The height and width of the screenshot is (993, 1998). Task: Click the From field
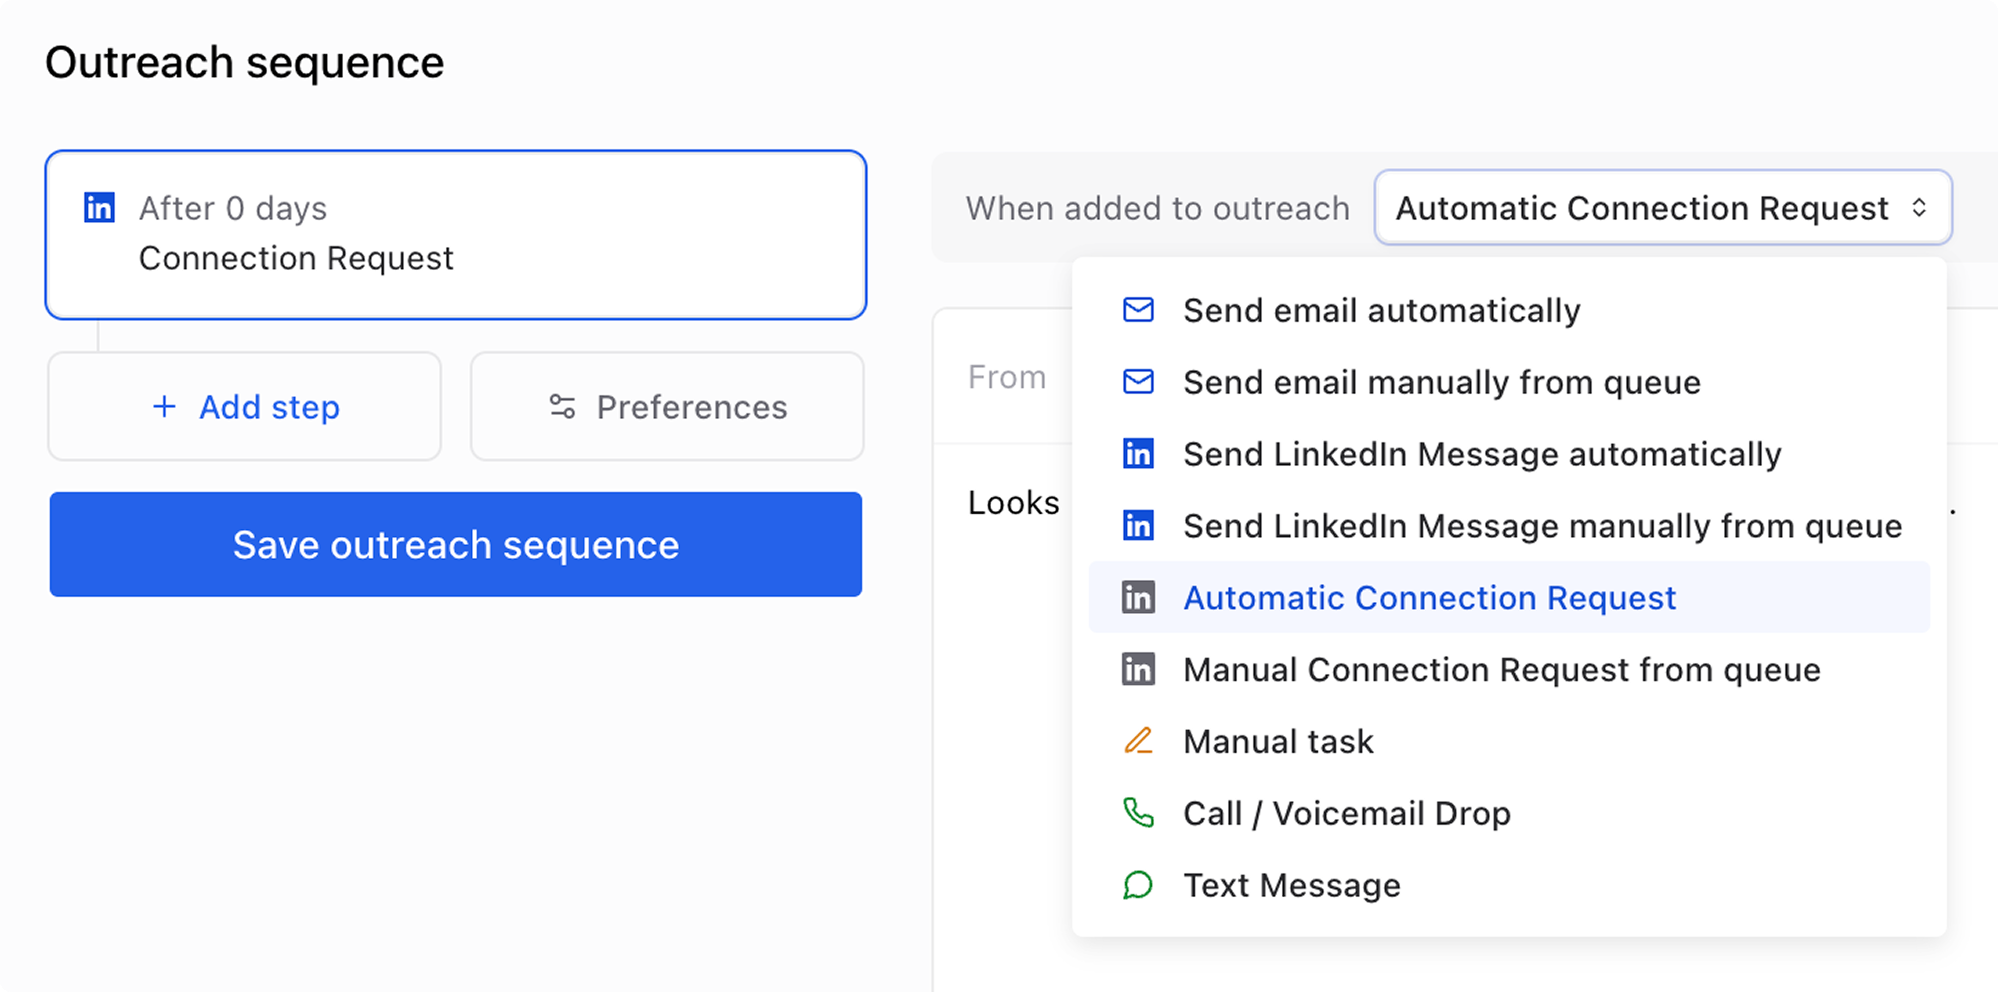[1006, 377]
